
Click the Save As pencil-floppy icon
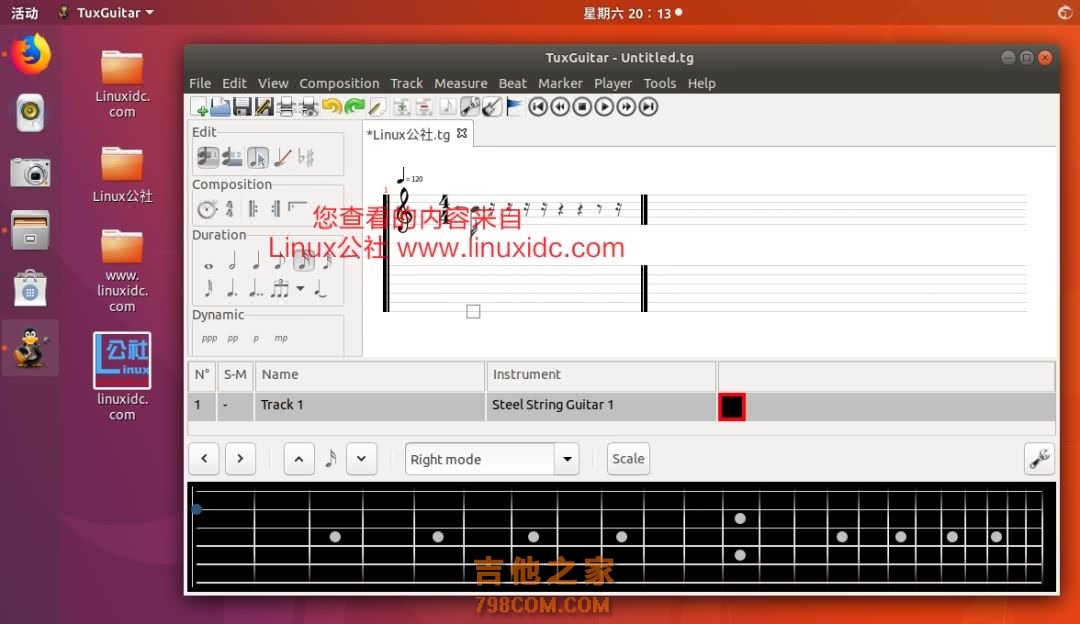coord(264,107)
